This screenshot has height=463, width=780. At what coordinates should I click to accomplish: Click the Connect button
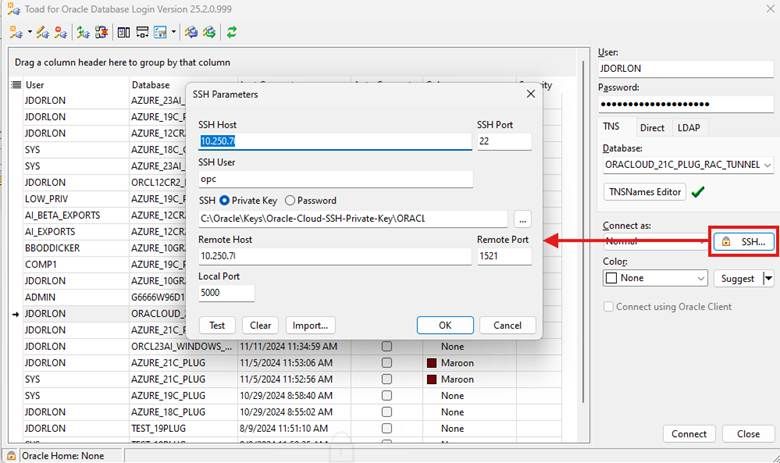[x=689, y=434]
